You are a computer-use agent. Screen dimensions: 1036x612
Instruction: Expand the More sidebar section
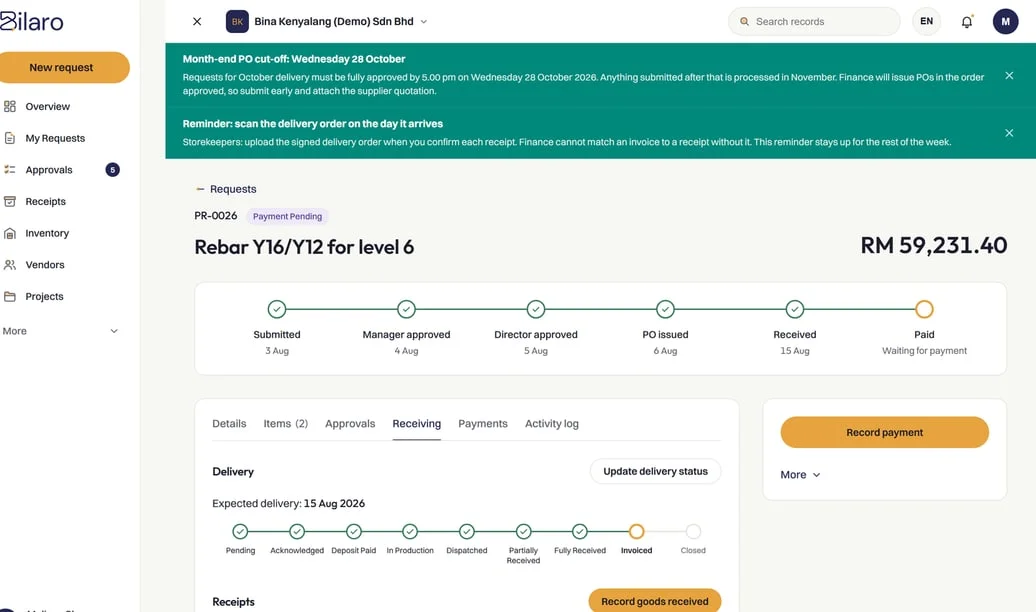(x=61, y=331)
